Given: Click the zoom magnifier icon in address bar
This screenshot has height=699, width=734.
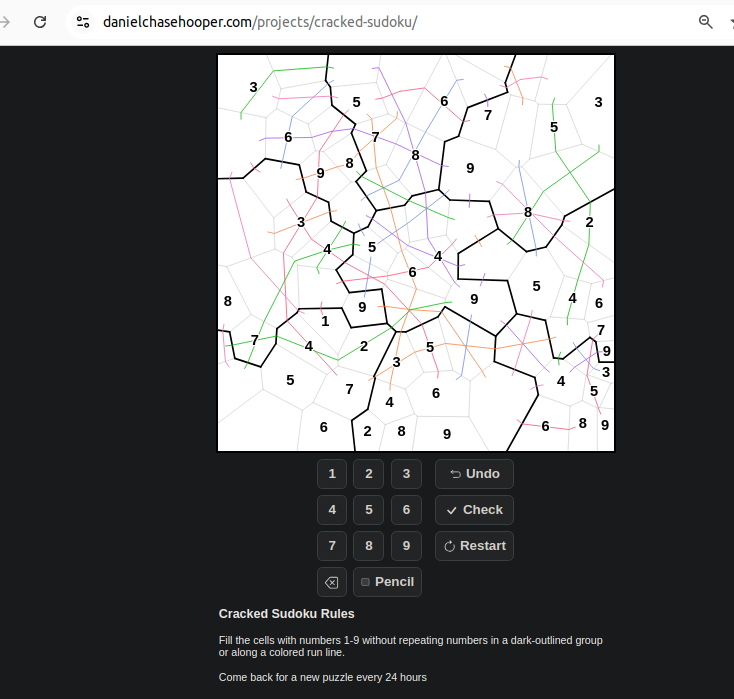Looking at the screenshot, I should pos(705,22).
